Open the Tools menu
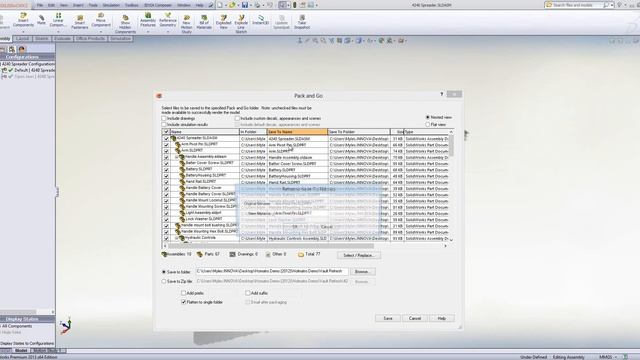This screenshot has height=360, width=640. pos(93,5)
